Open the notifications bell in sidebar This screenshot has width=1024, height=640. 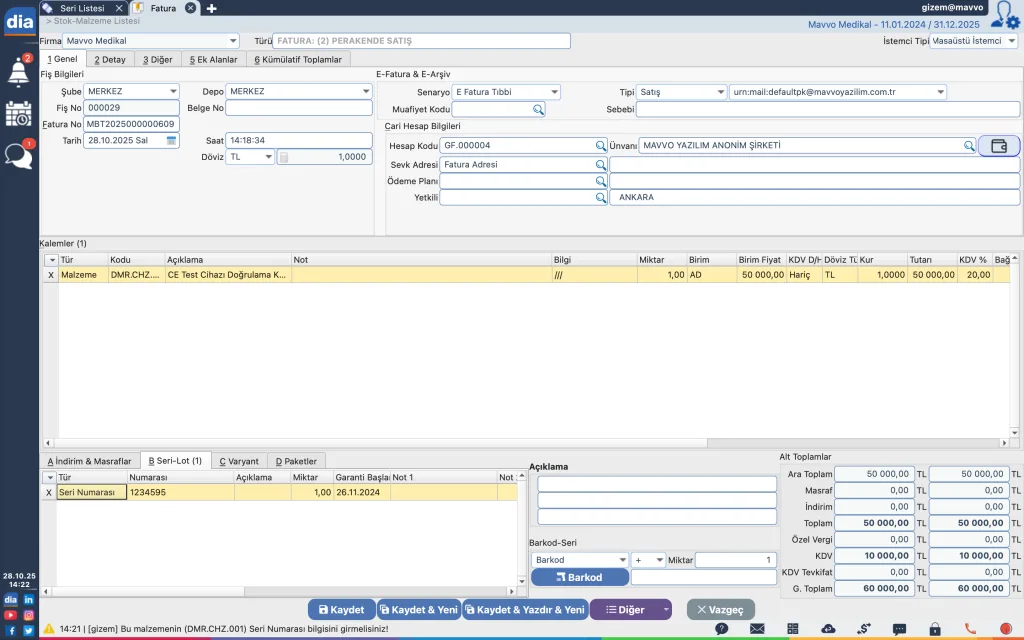18,72
